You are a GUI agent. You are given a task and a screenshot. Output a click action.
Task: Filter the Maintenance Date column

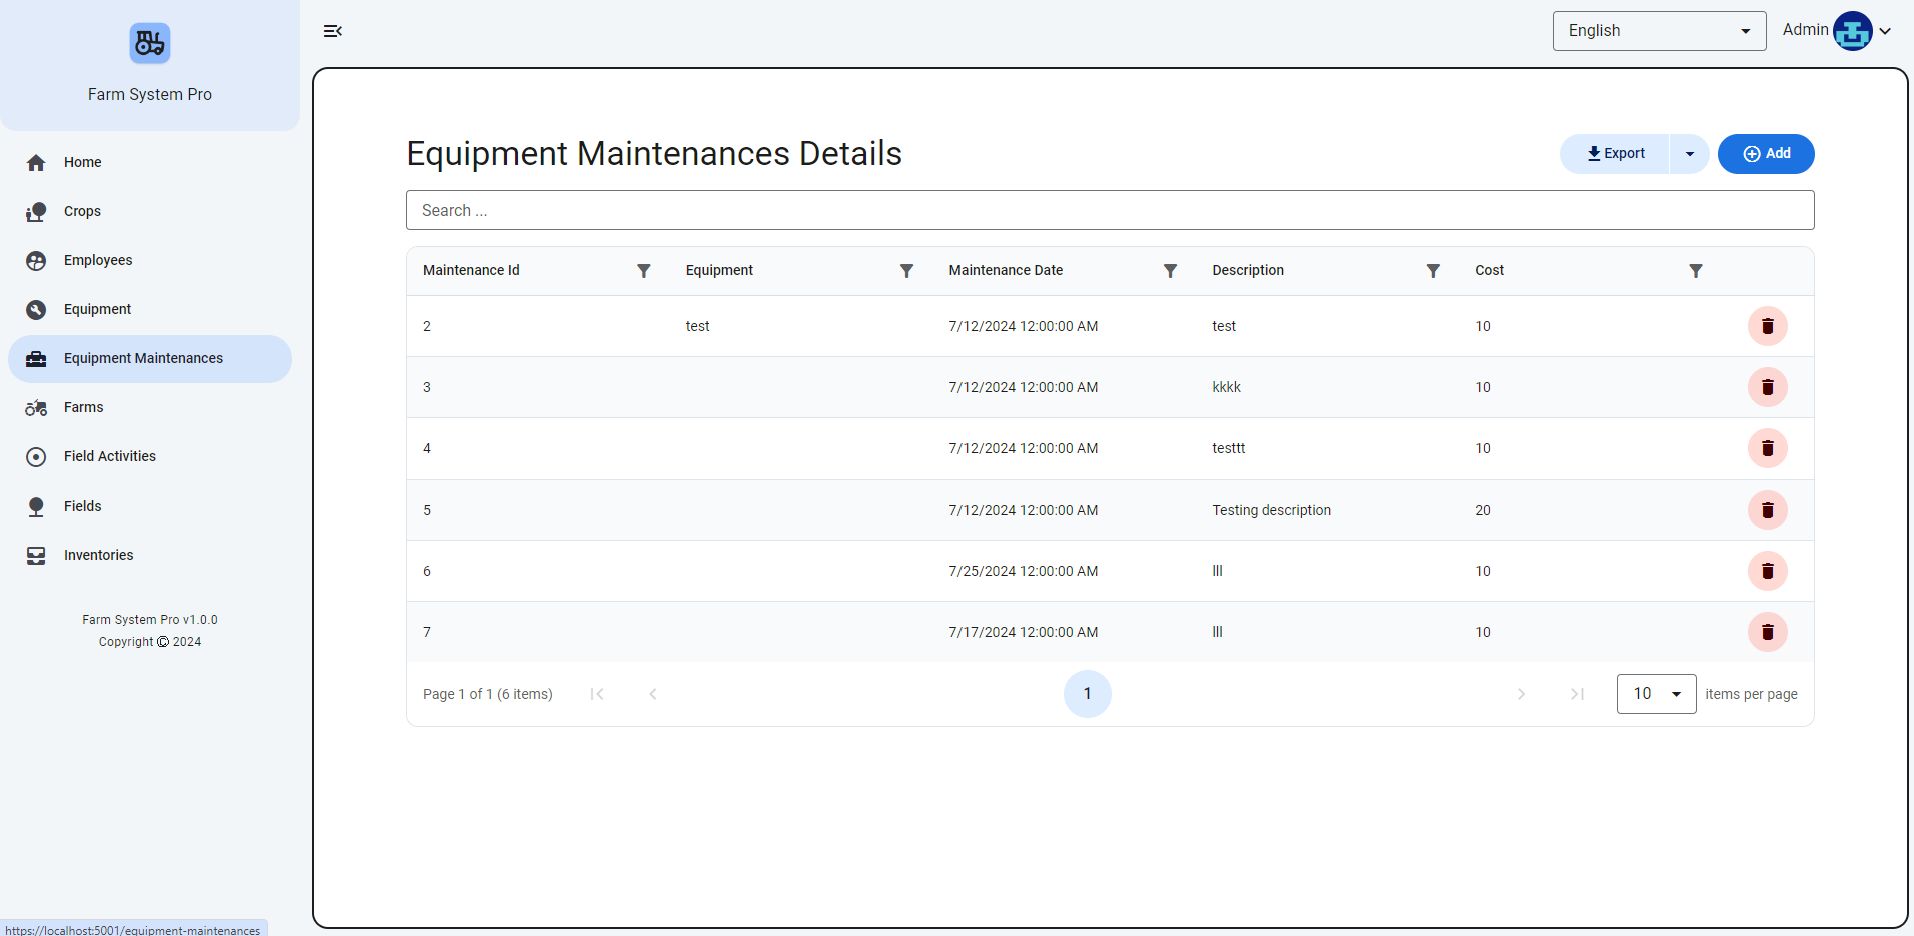[x=1170, y=271]
